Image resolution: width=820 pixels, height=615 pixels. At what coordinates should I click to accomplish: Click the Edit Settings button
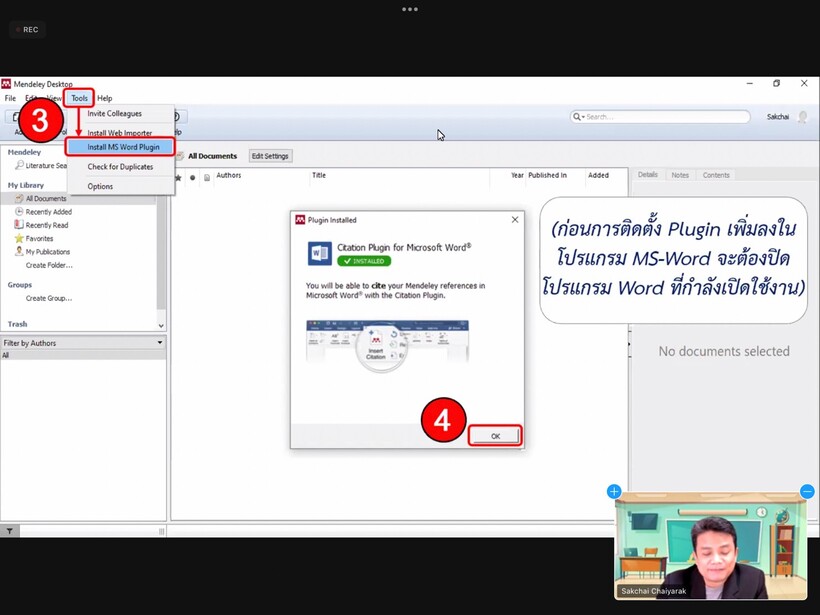click(x=270, y=156)
